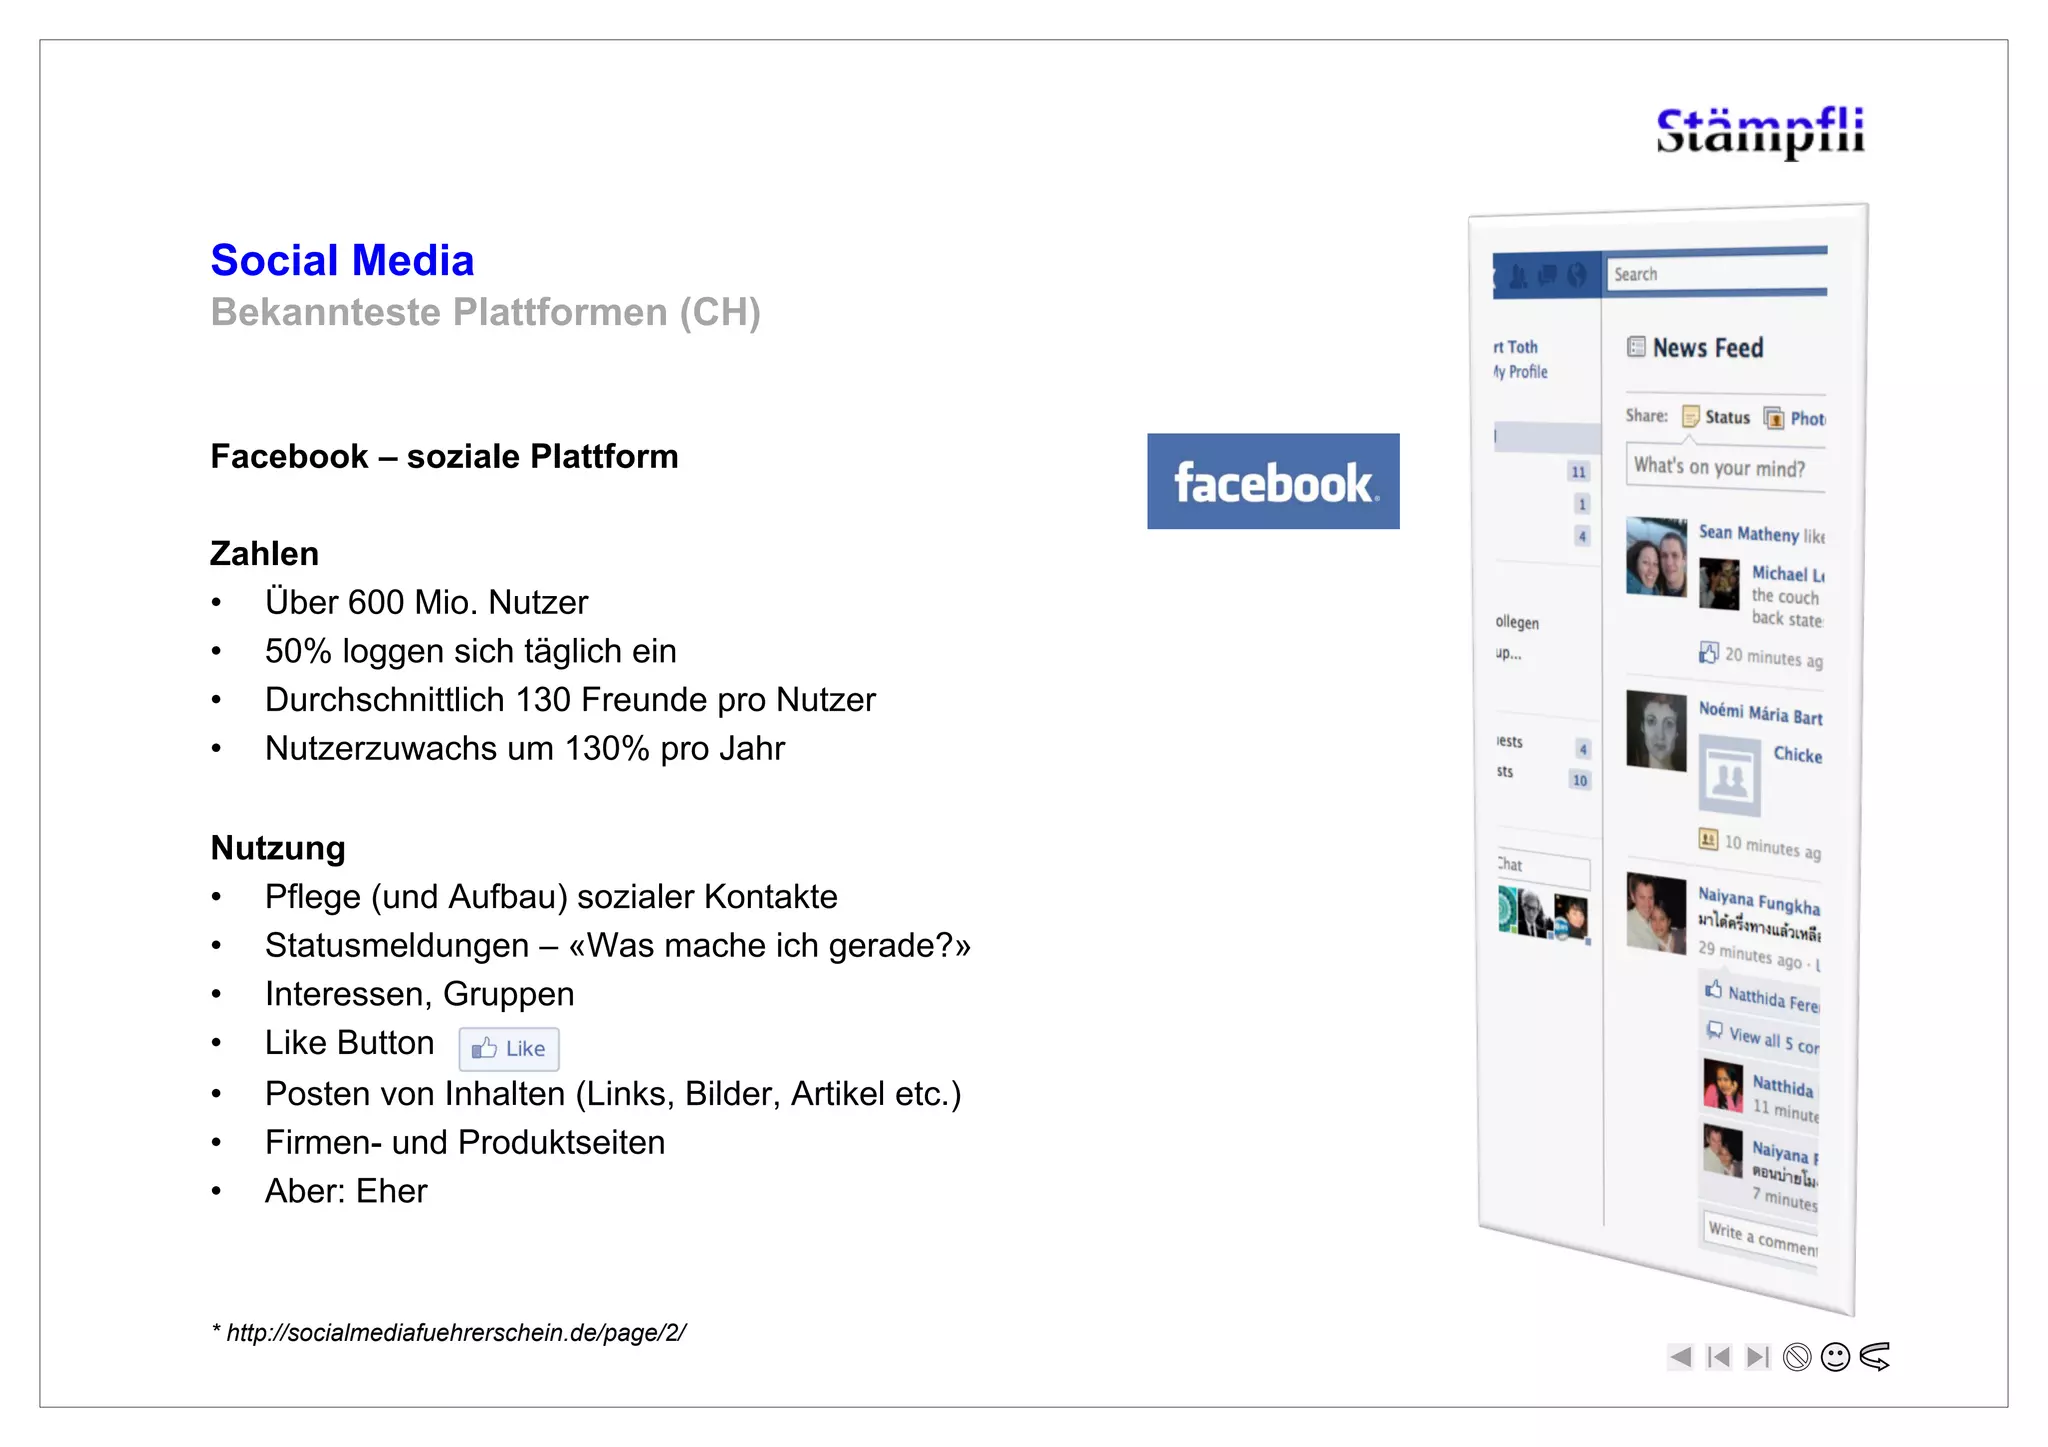Click 'My Profile' in the Facebook sidebar
Image resolution: width=2048 pixels, height=1447 pixels.
(x=1521, y=371)
